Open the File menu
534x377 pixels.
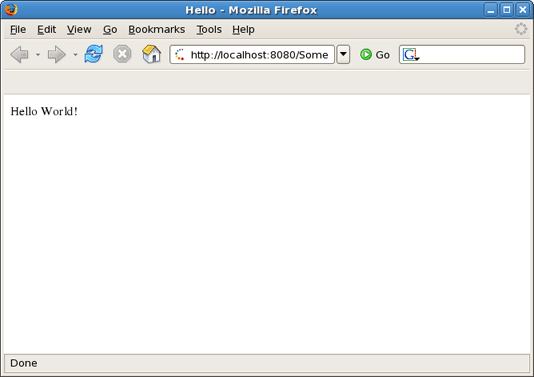pyautogui.click(x=18, y=30)
